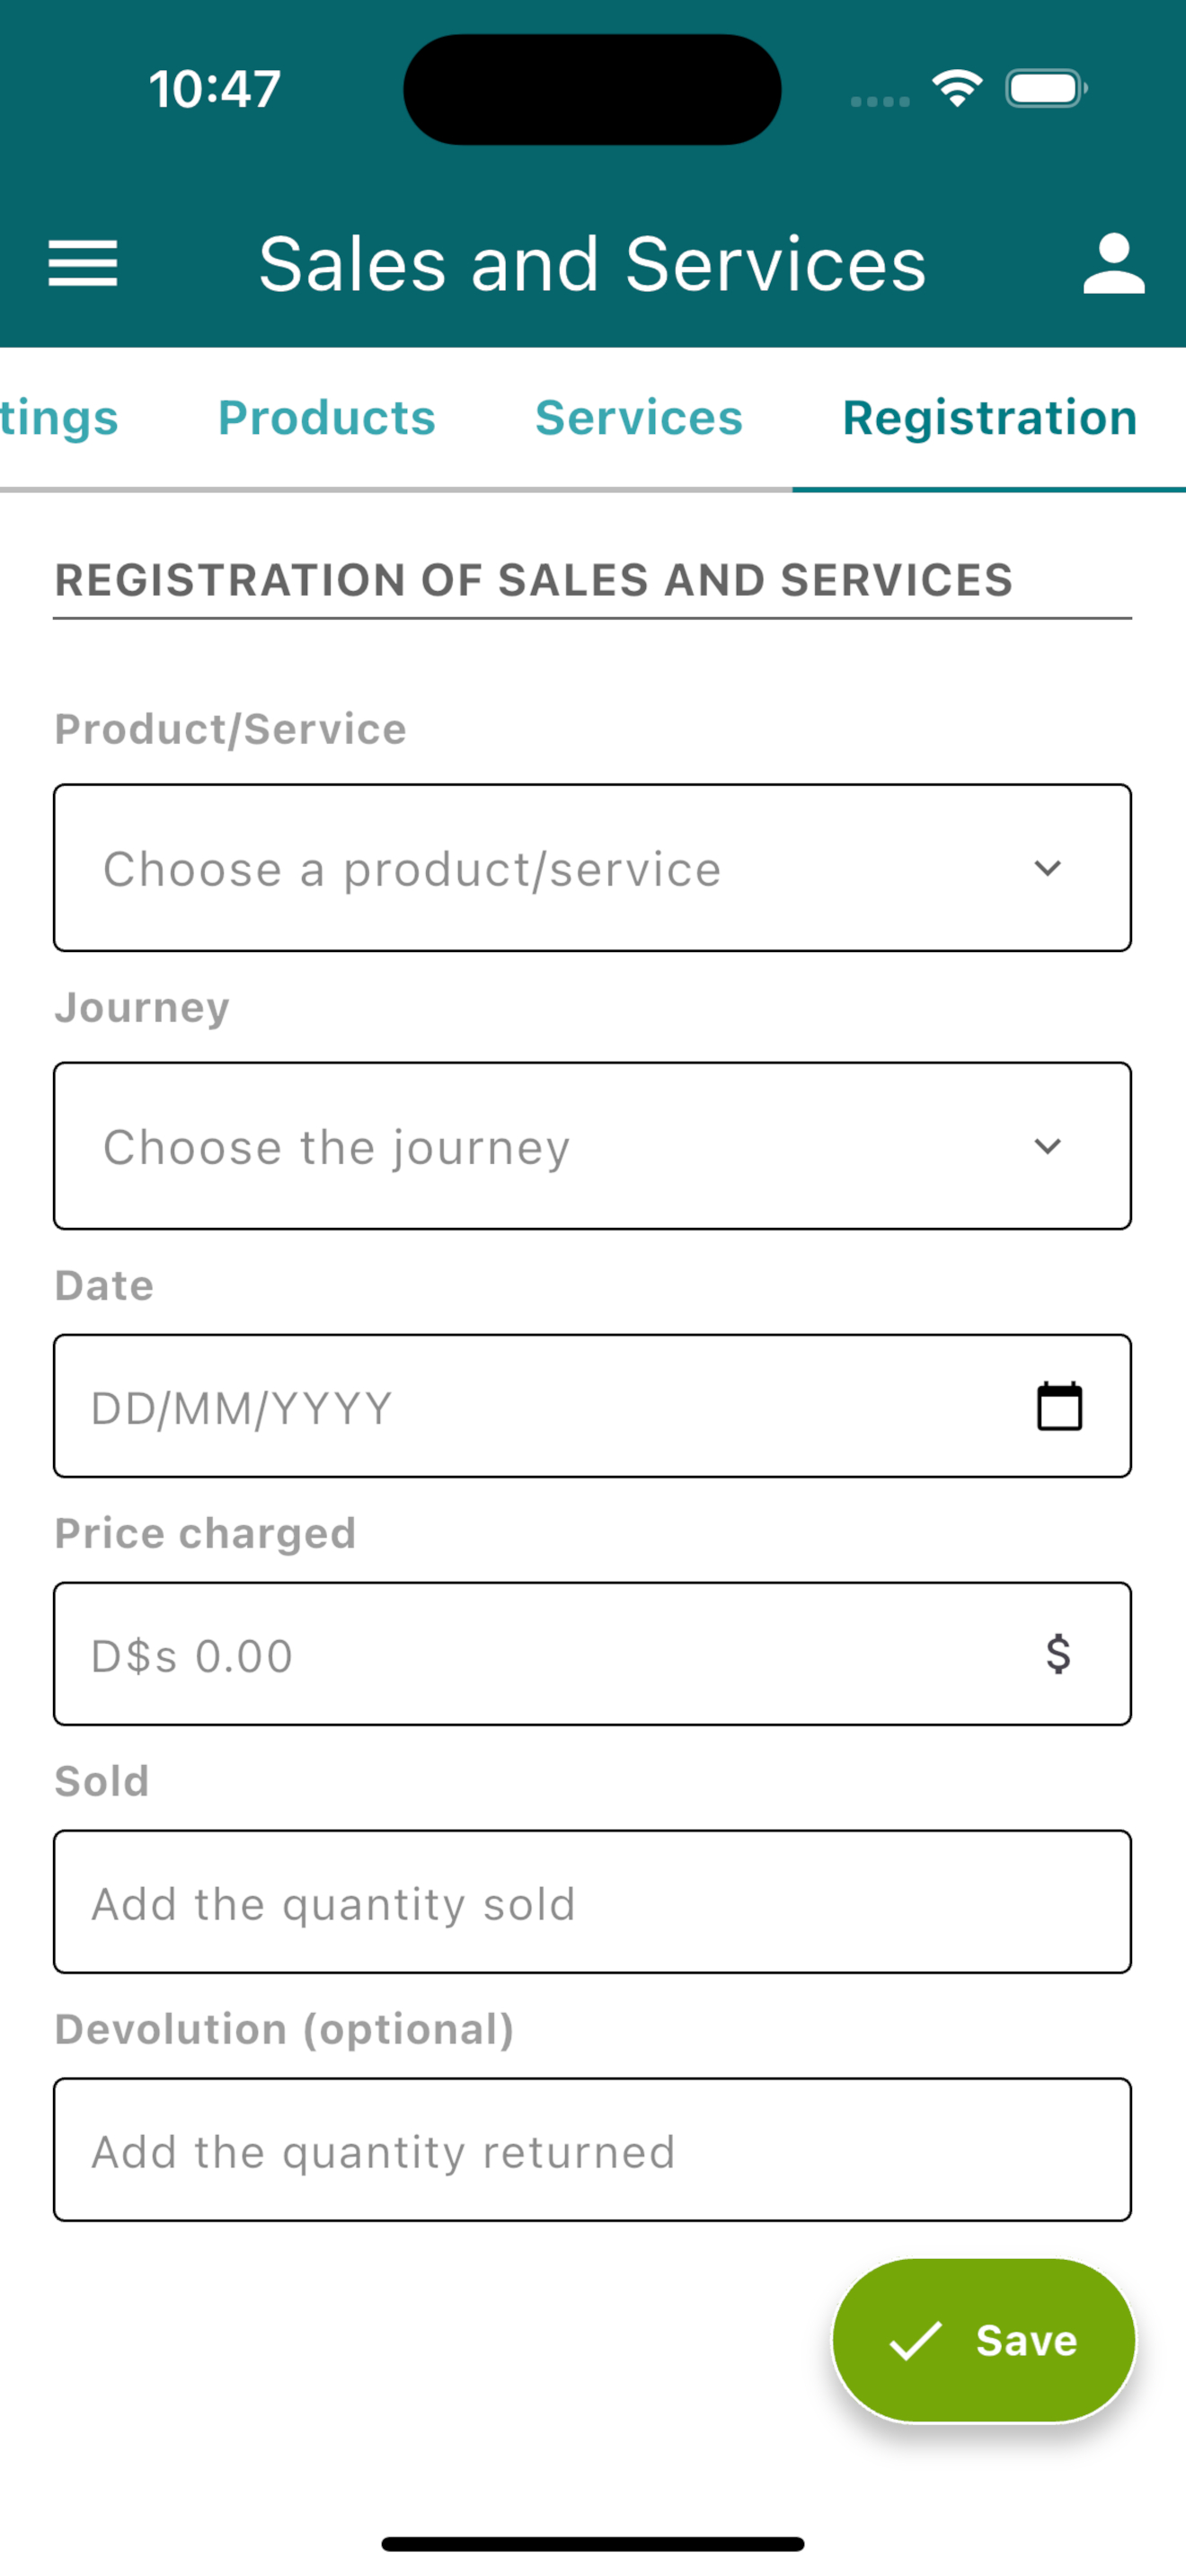Open the user profile icon
This screenshot has height=2576, width=1186.
1113,263
